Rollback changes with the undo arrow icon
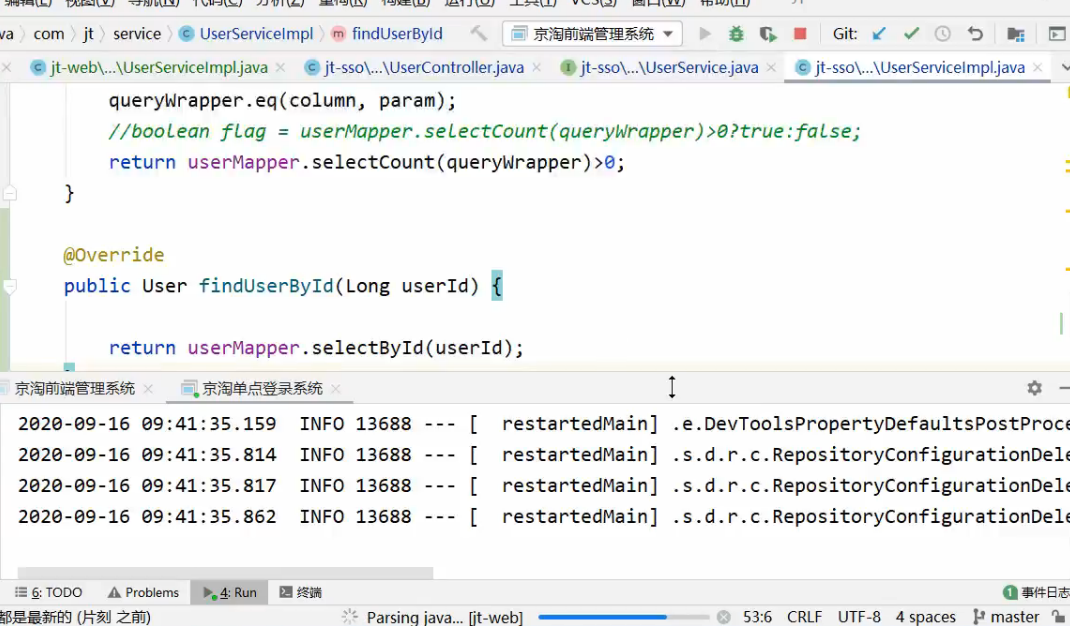 (x=975, y=33)
